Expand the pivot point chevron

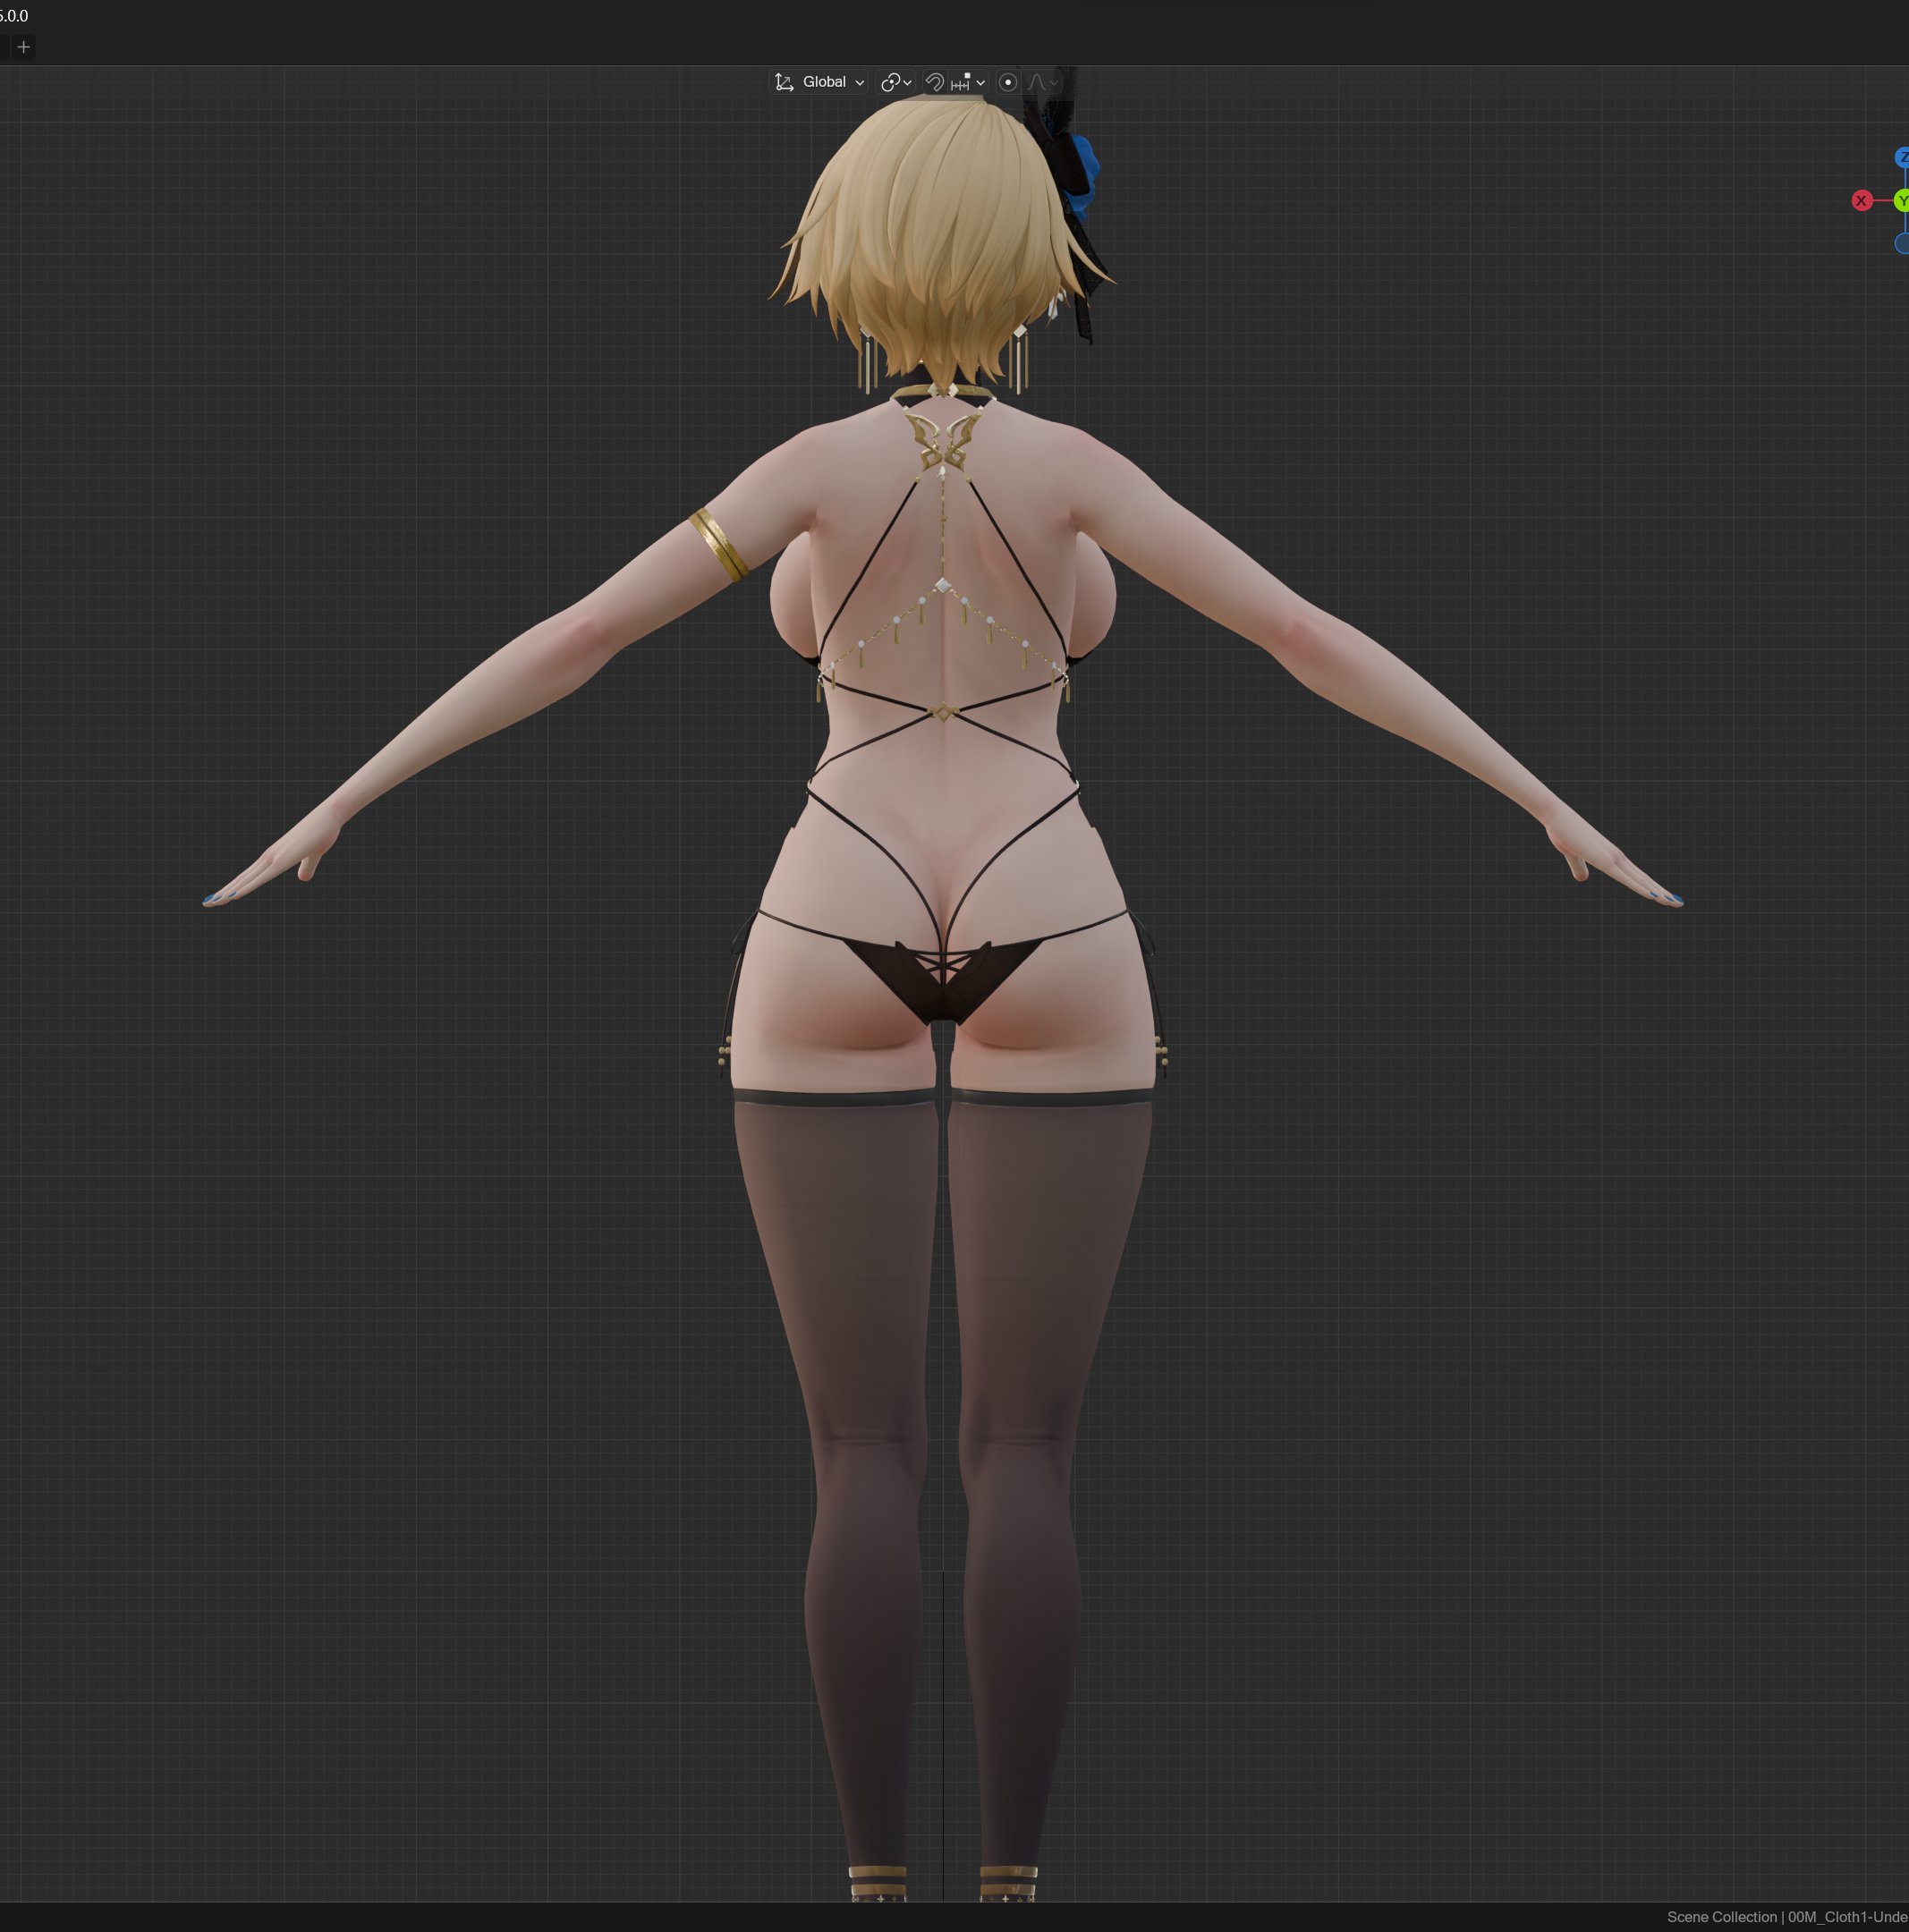[907, 83]
